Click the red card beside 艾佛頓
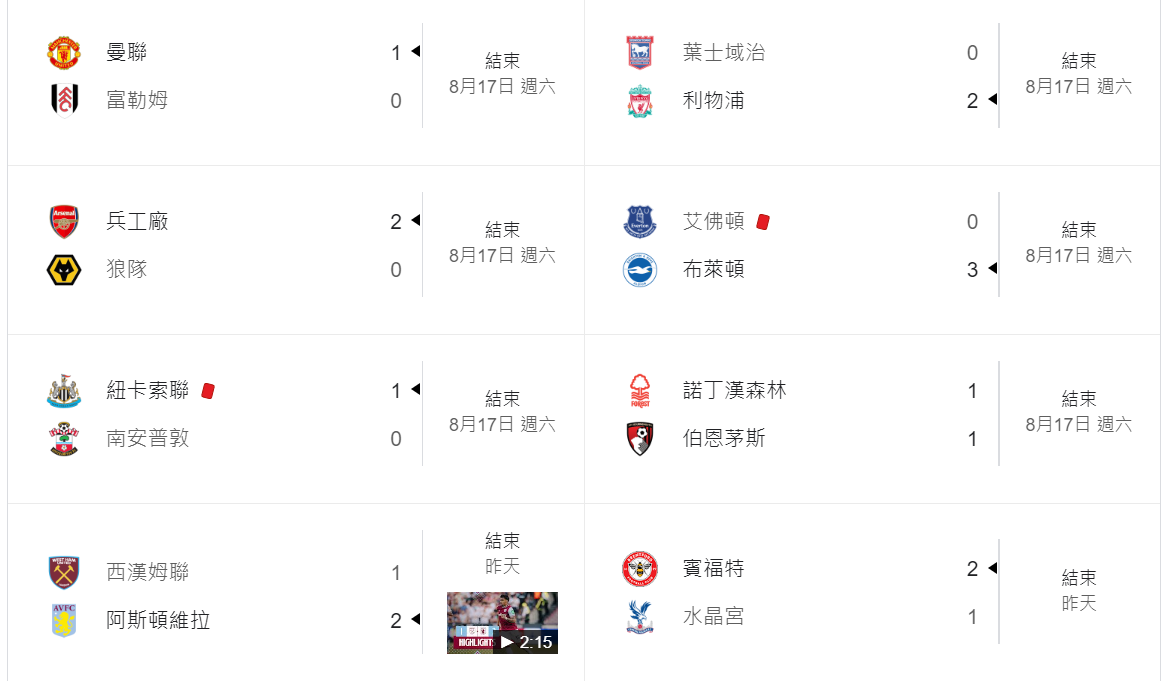The image size is (1166, 681). pos(763,222)
